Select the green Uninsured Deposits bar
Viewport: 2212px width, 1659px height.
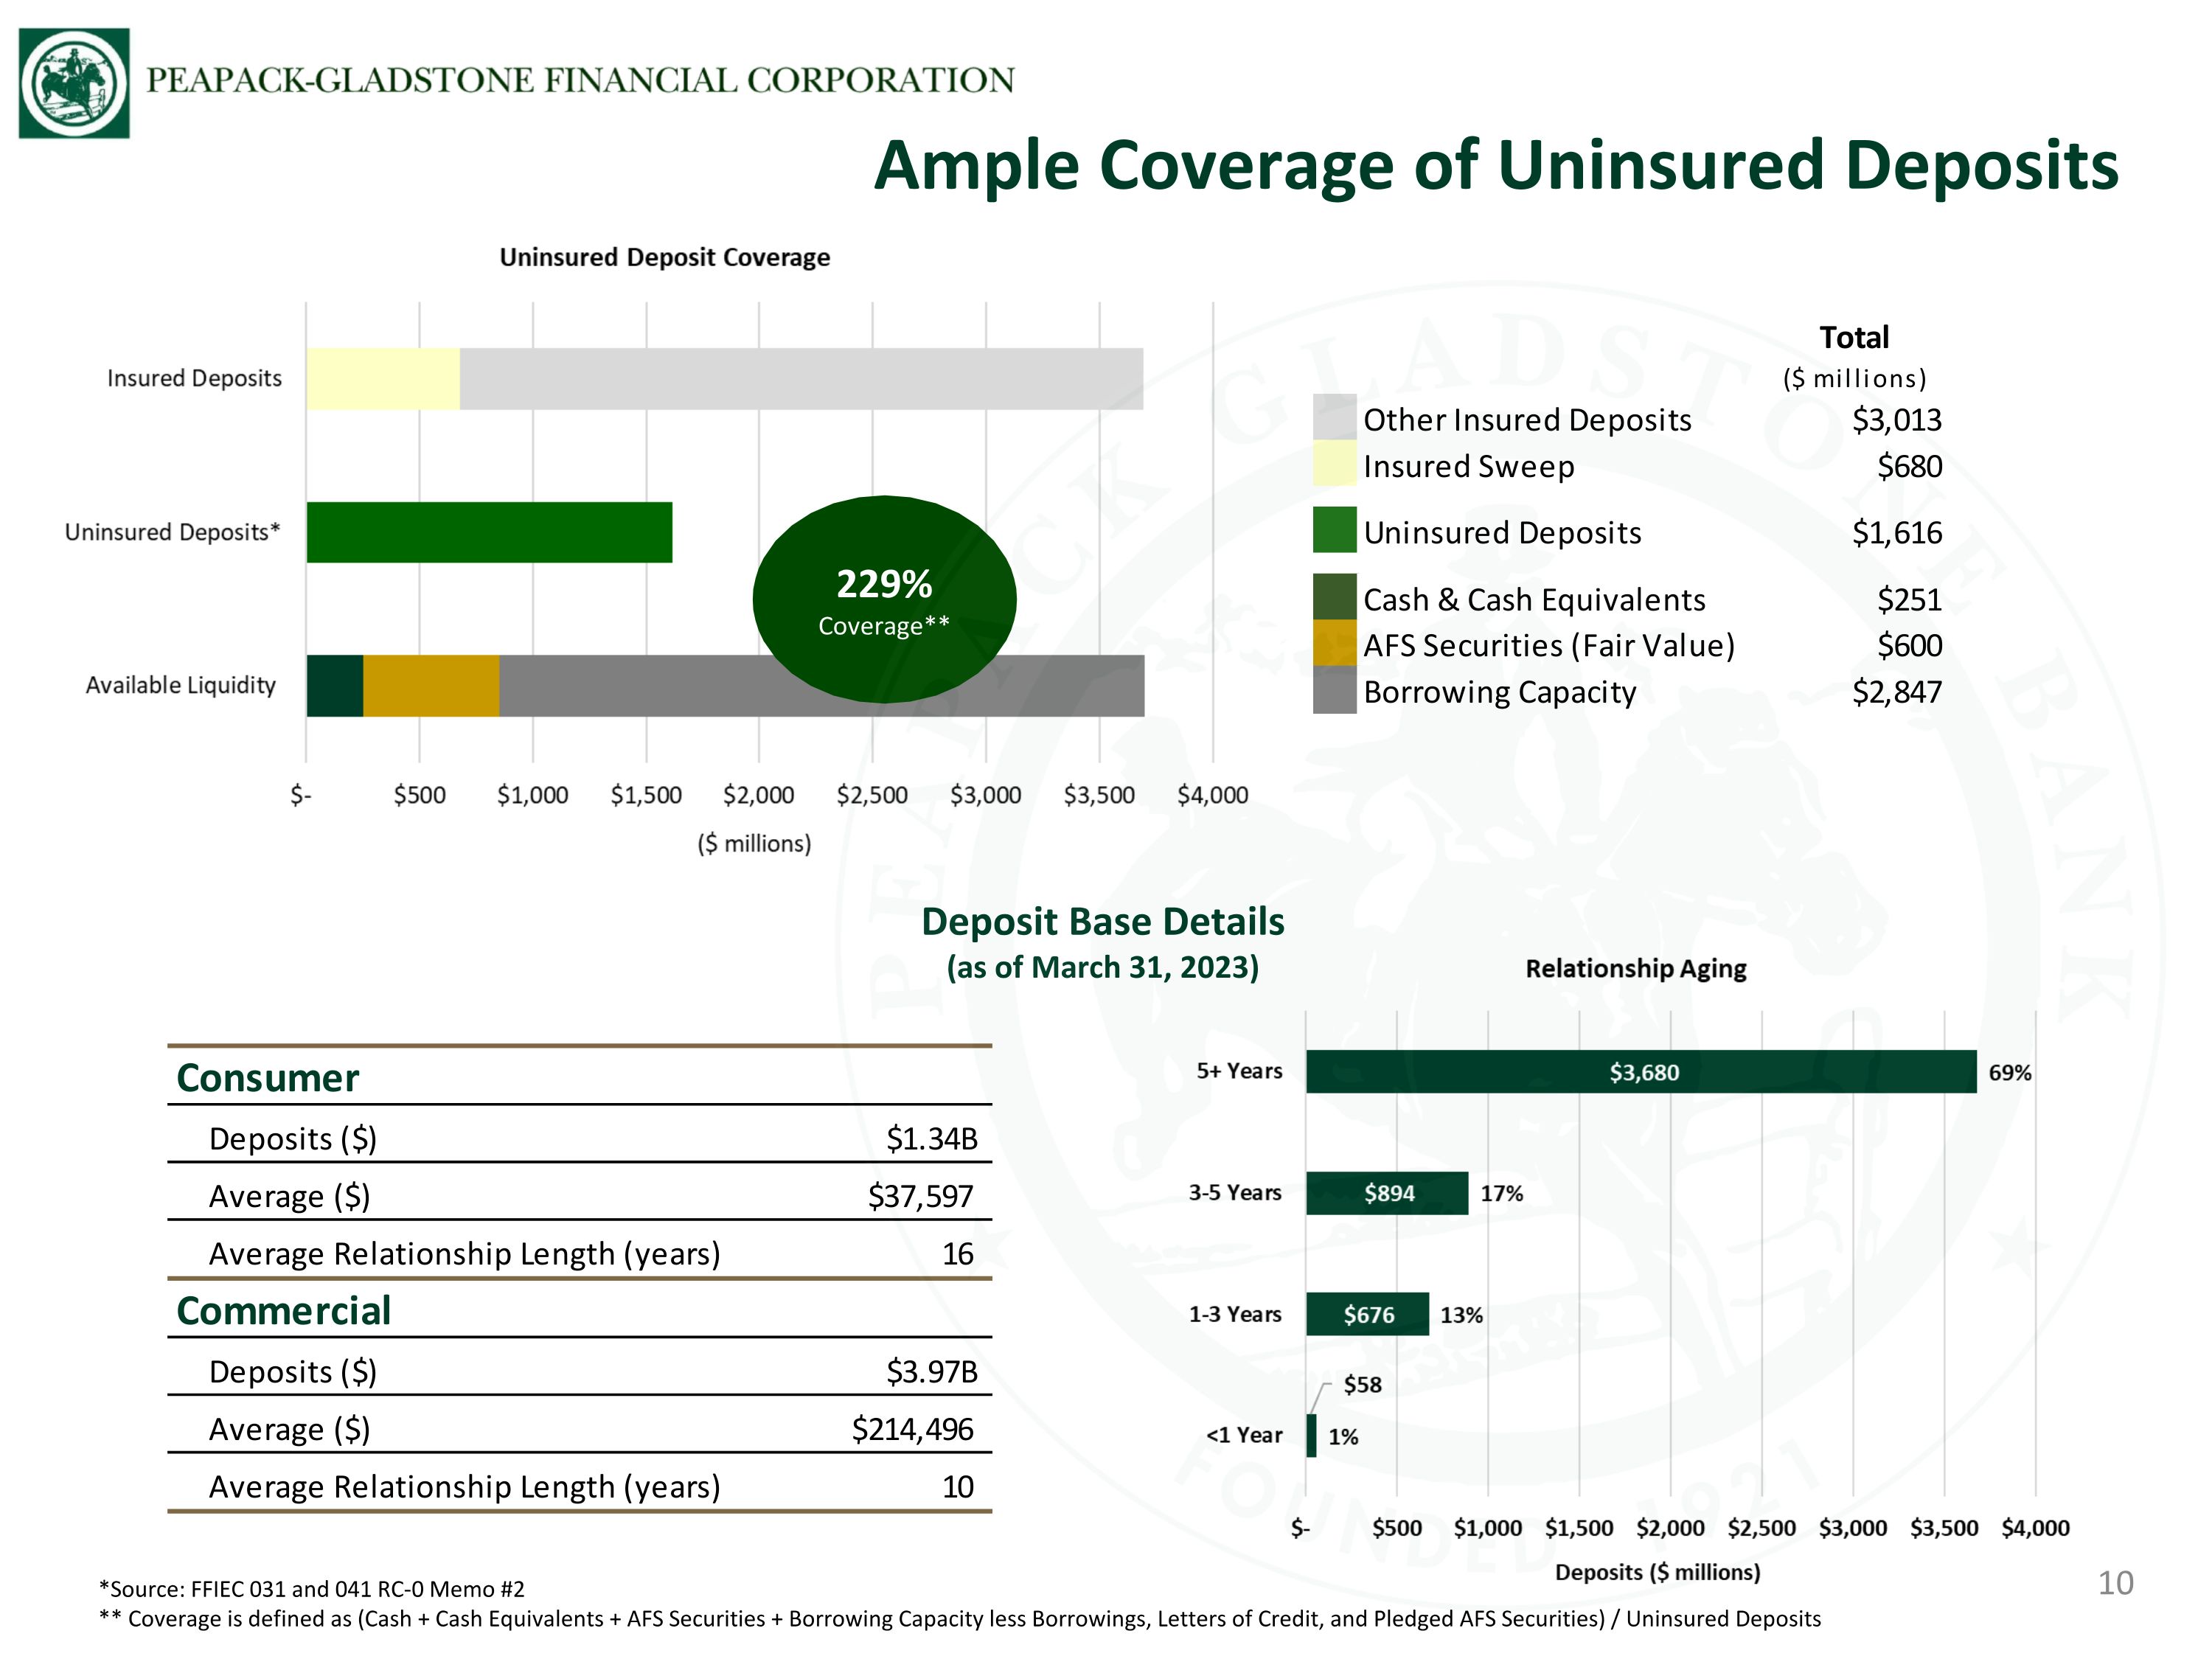point(489,532)
